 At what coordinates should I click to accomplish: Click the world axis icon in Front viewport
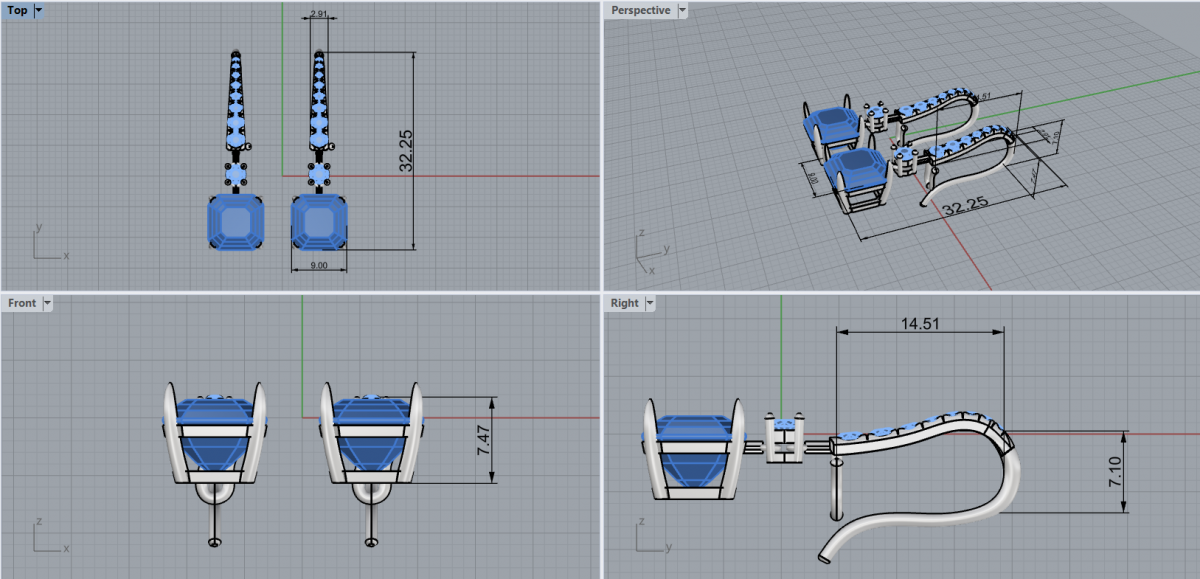pyautogui.click(x=48, y=535)
